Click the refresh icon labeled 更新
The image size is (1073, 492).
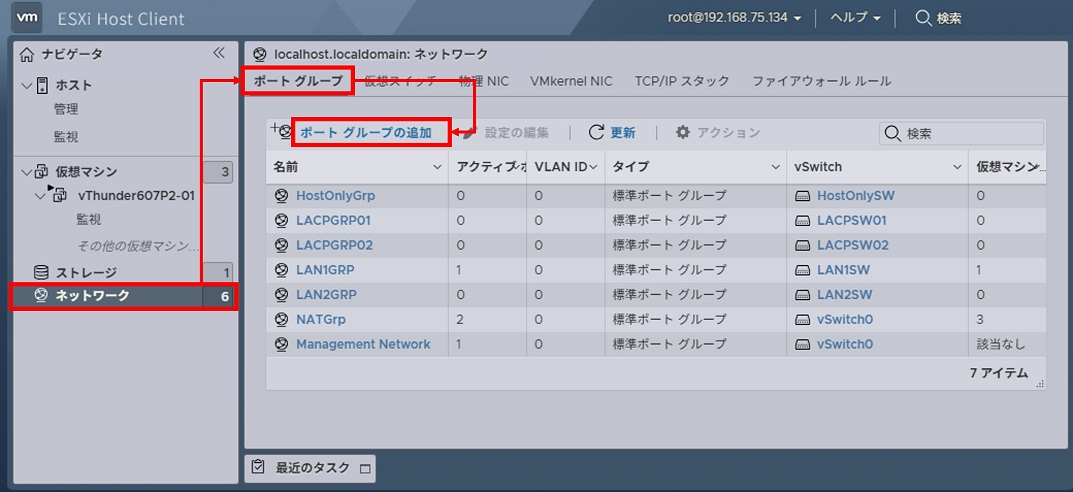pos(597,133)
